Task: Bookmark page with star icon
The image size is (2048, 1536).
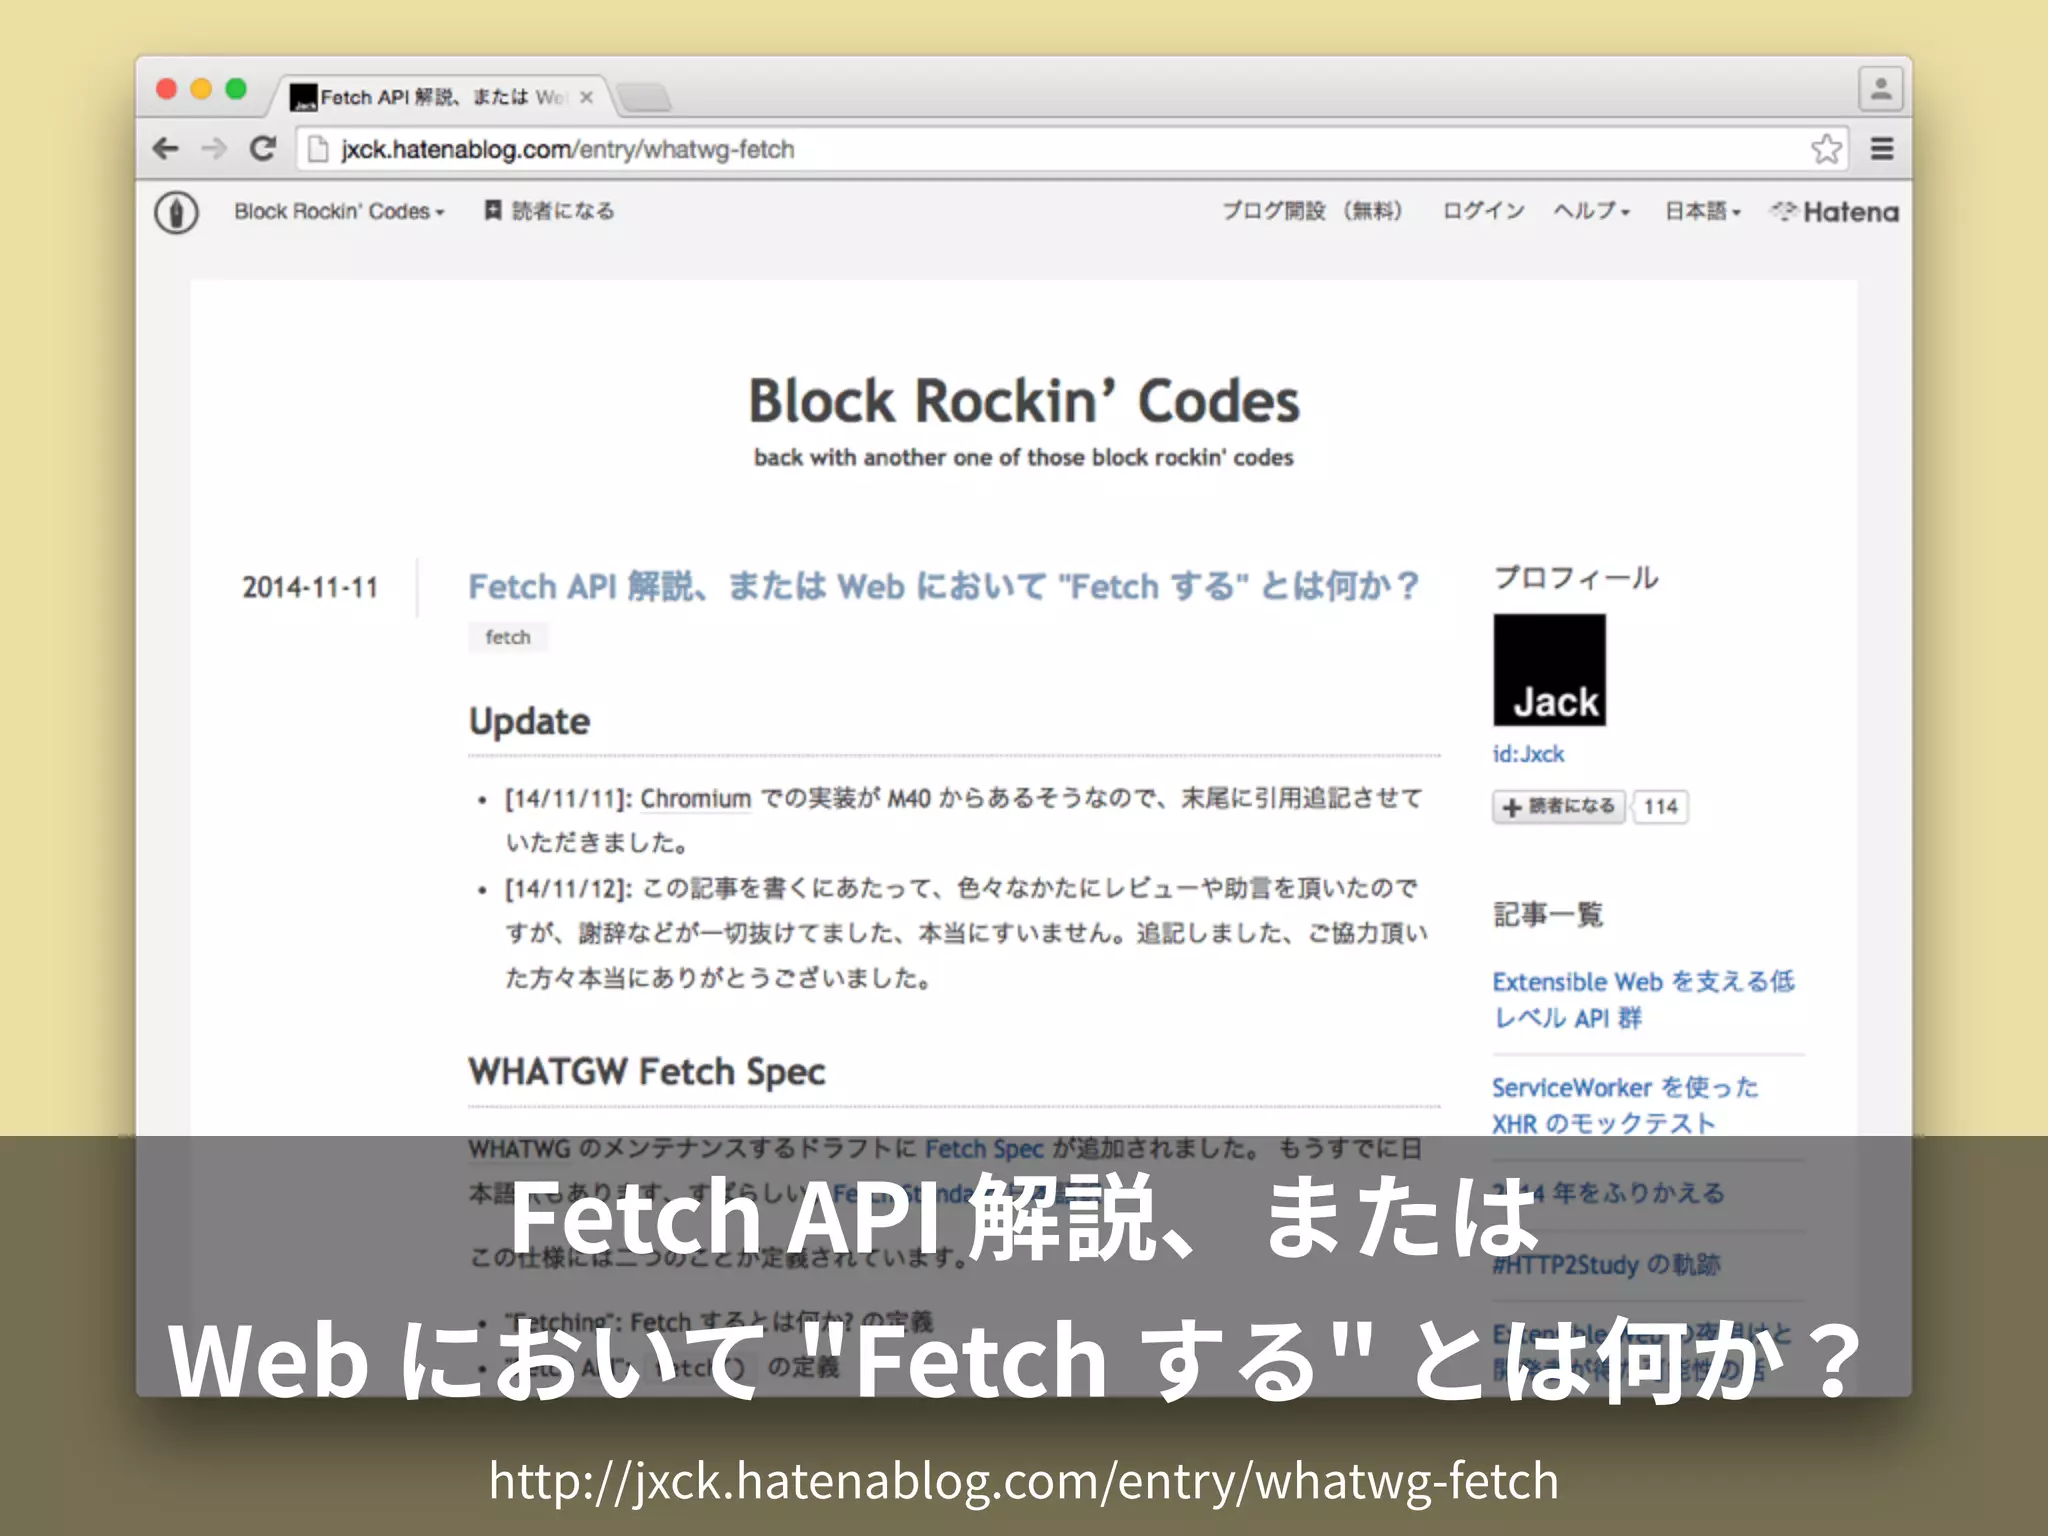Action: tap(1825, 149)
